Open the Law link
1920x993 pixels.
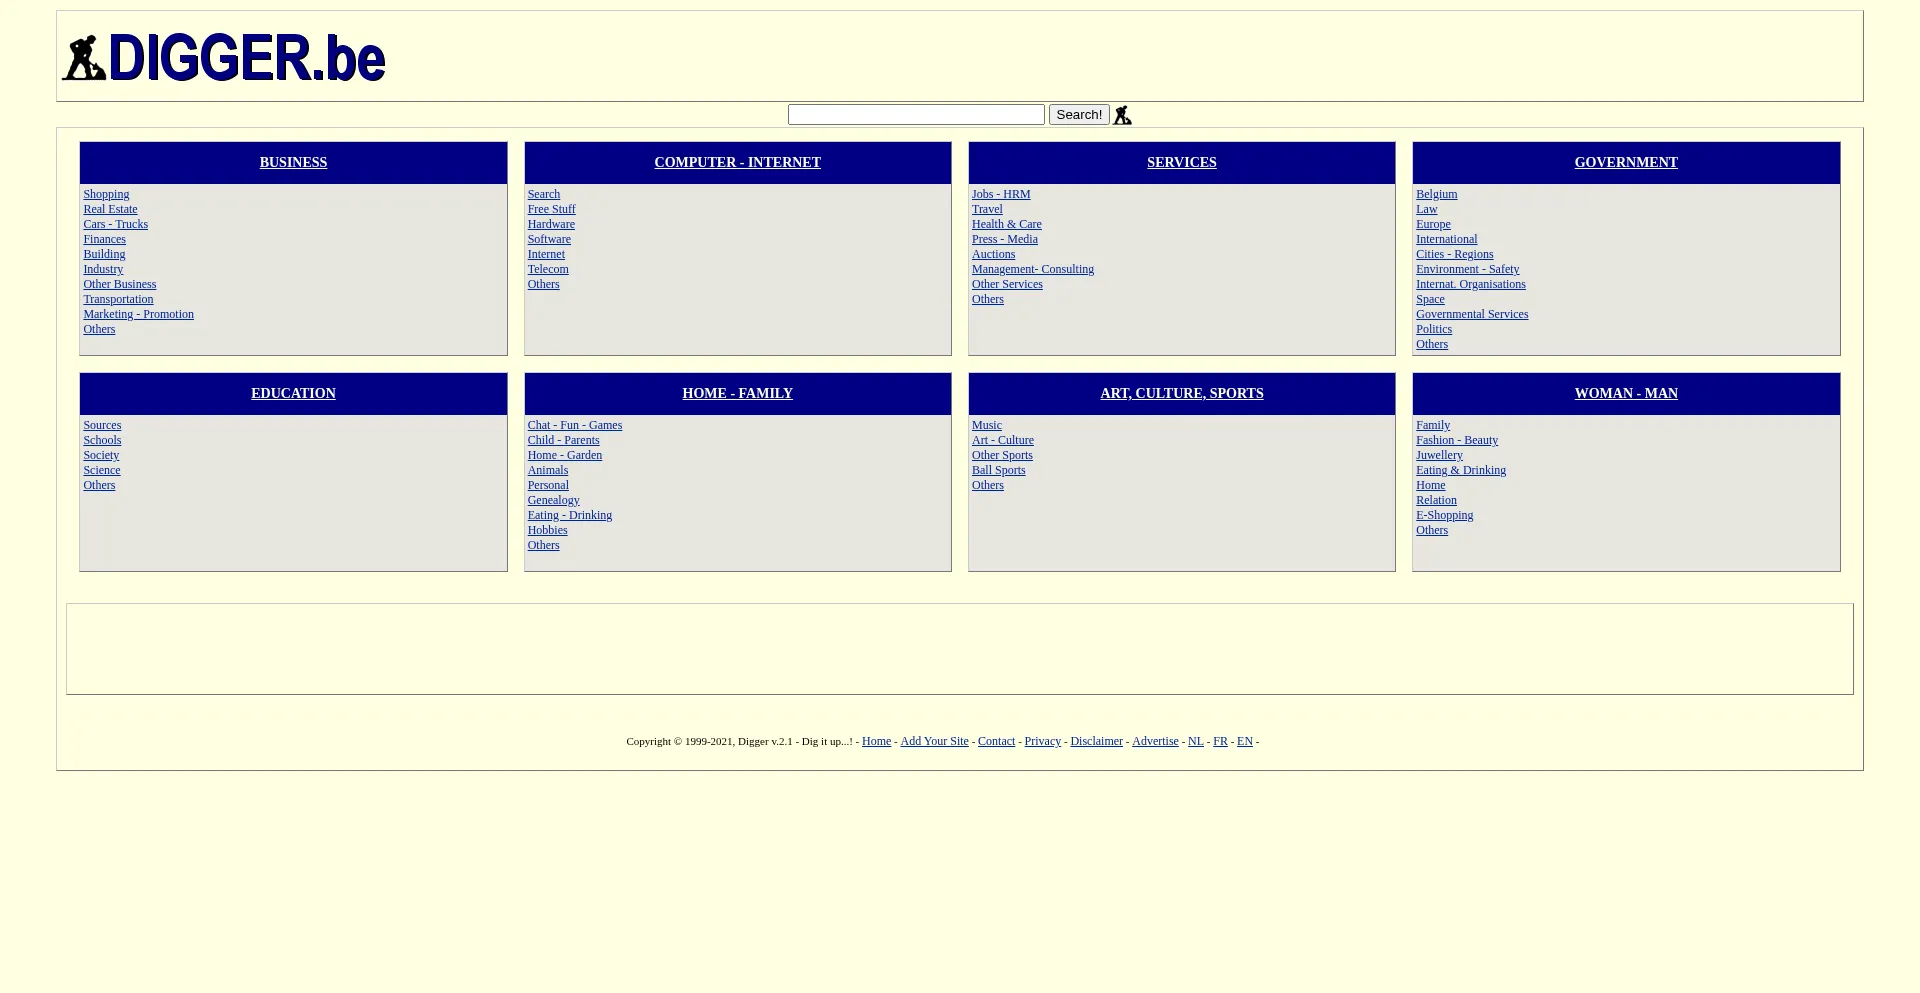(x=1426, y=209)
